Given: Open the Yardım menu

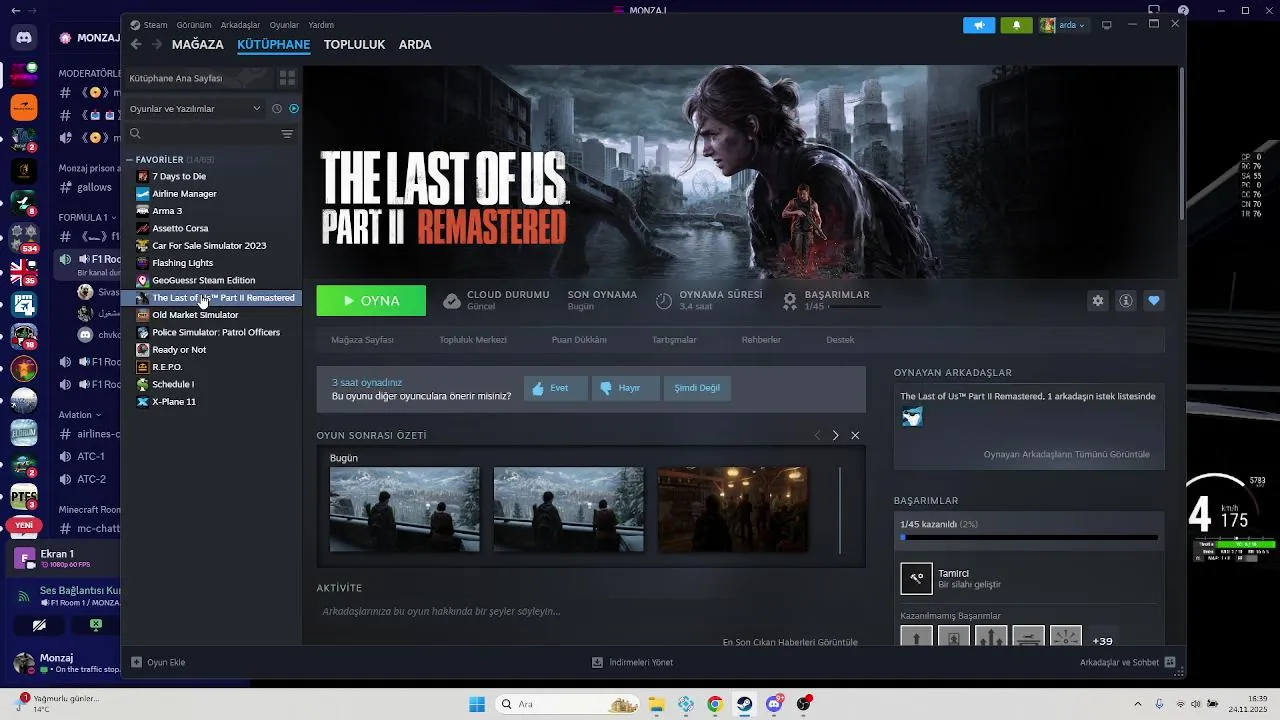Looking at the screenshot, I should tap(321, 25).
